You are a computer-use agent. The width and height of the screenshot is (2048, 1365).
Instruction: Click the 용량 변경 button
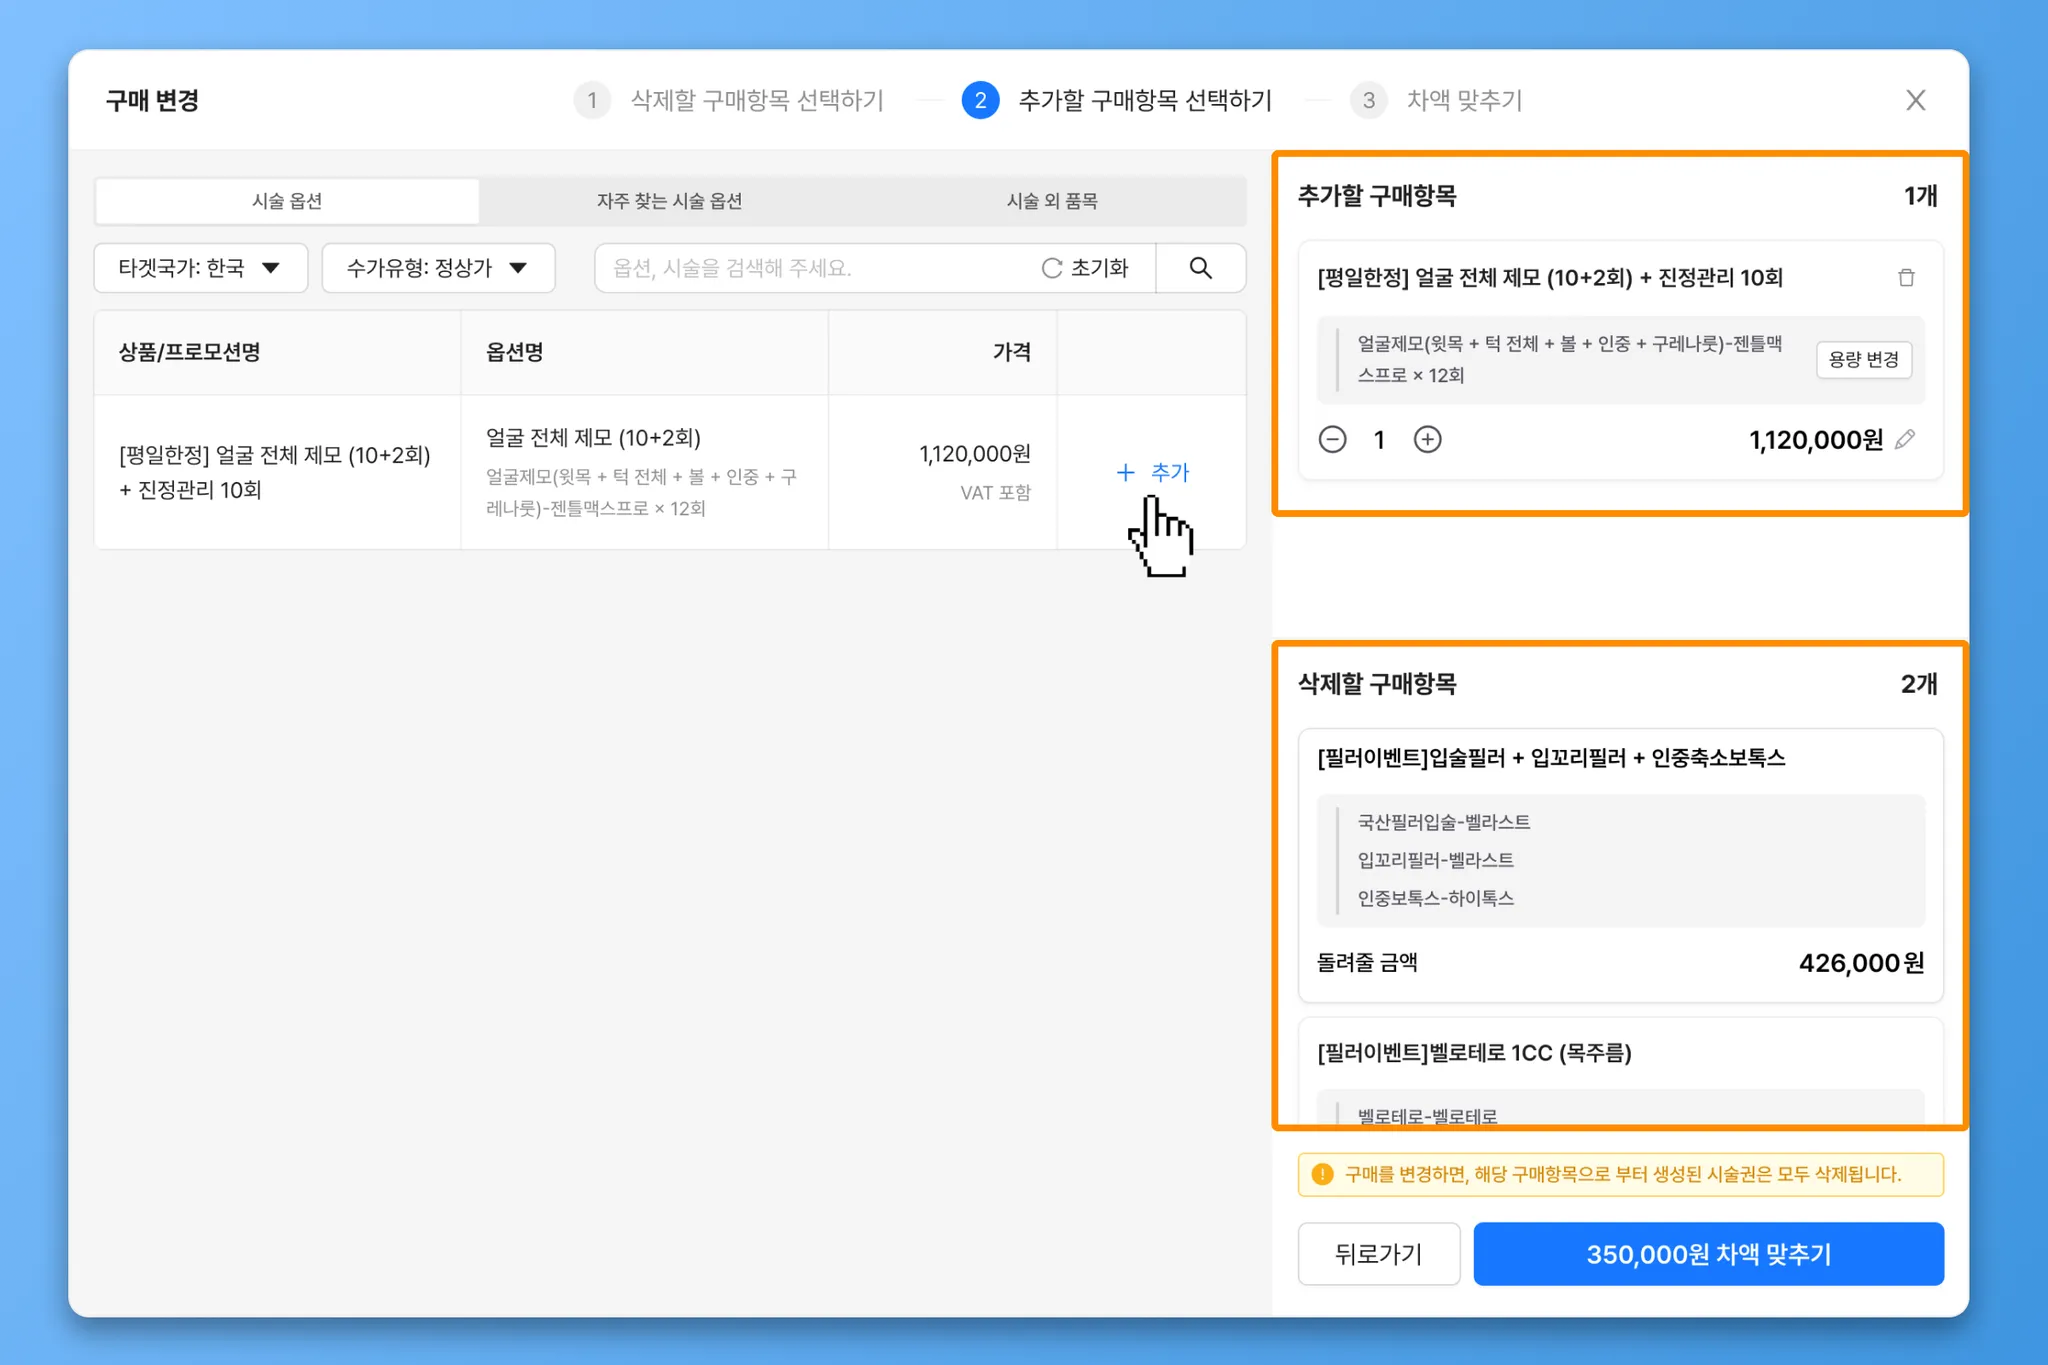coord(1863,360)
